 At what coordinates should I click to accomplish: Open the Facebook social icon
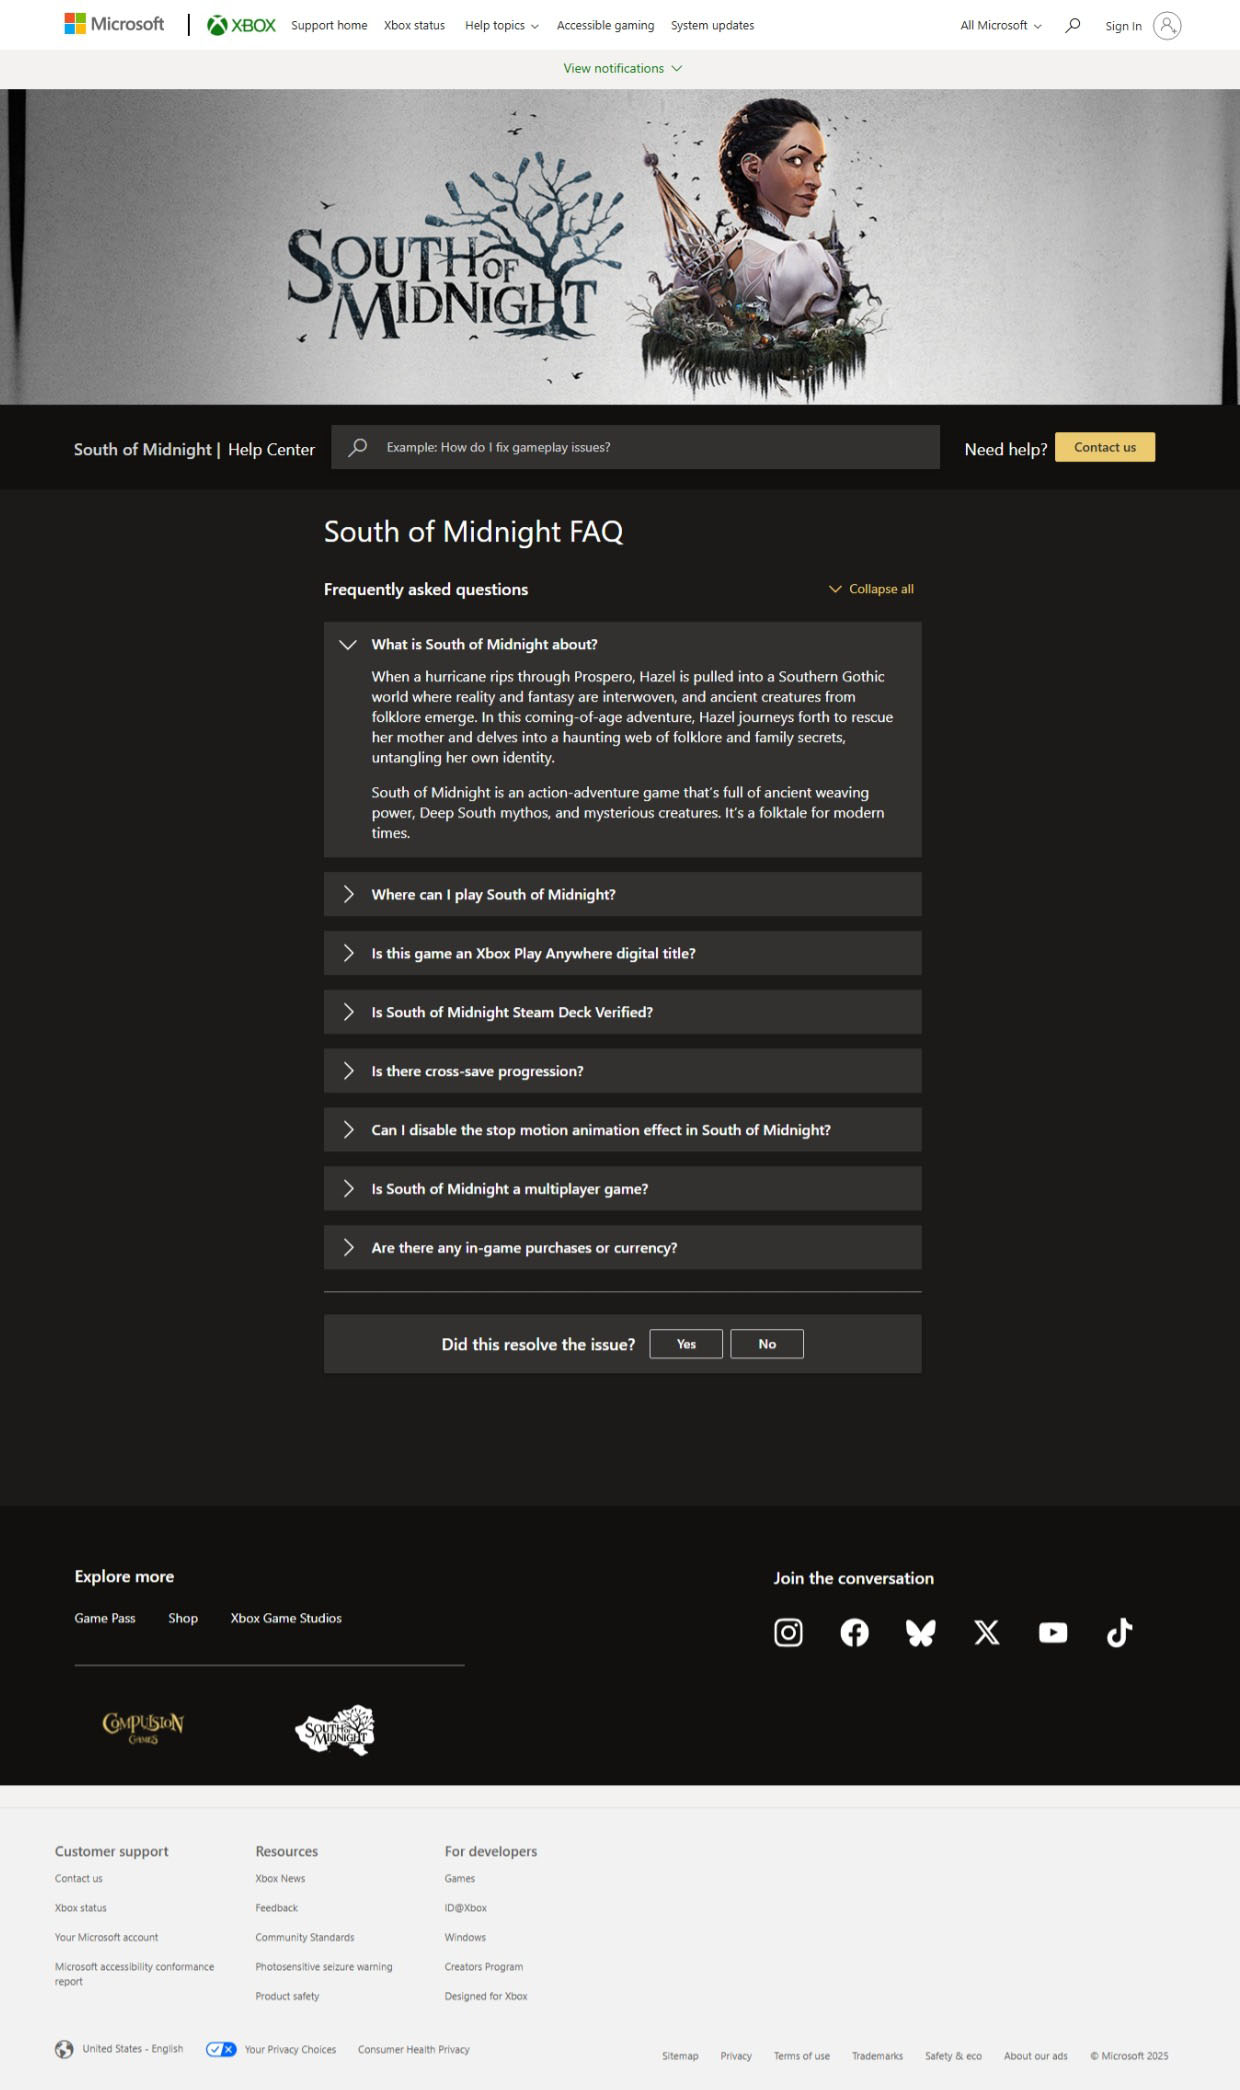click(x=854, y=1632)
